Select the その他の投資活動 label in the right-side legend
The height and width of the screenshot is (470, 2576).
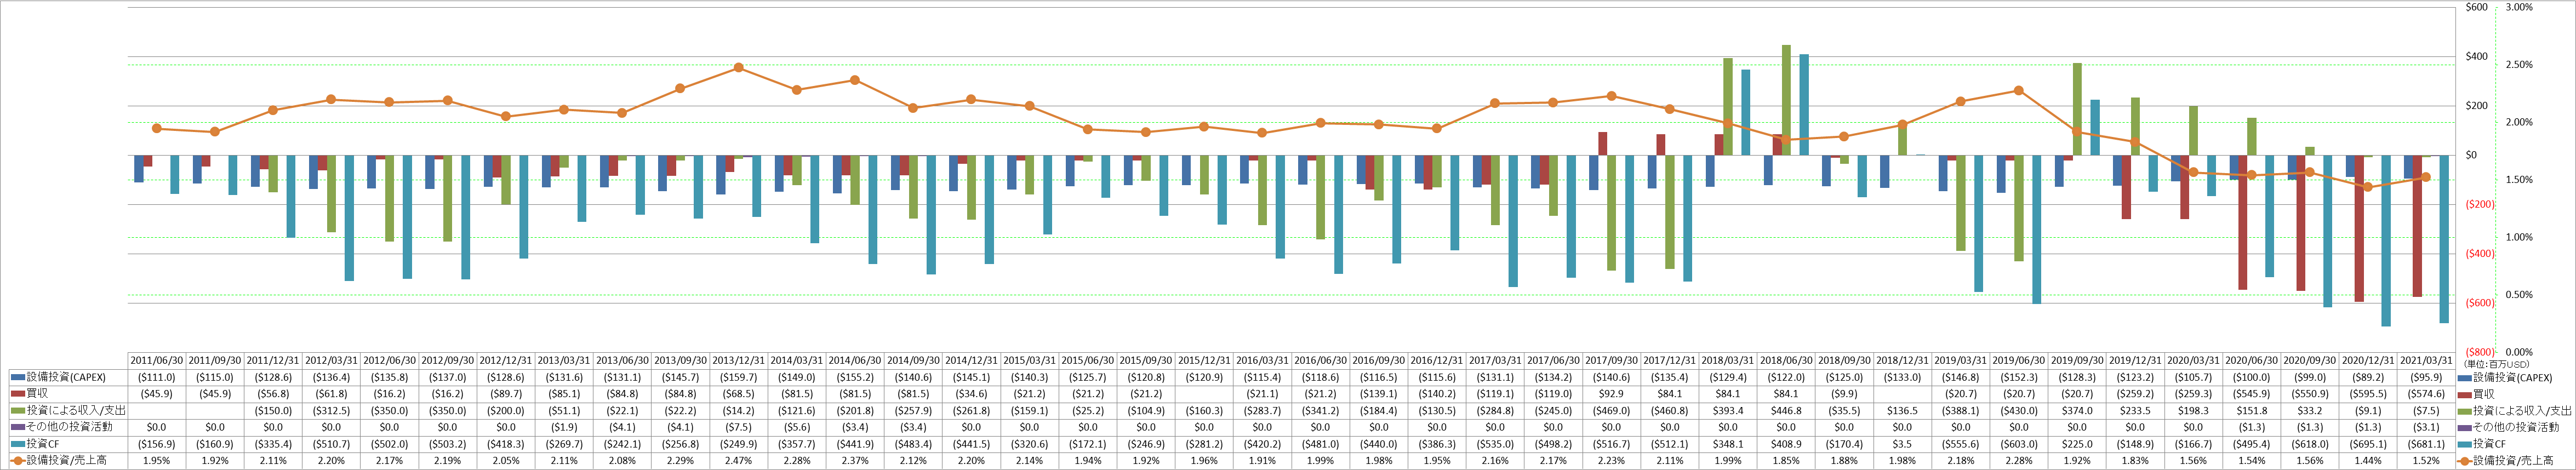click(2516, 427)
